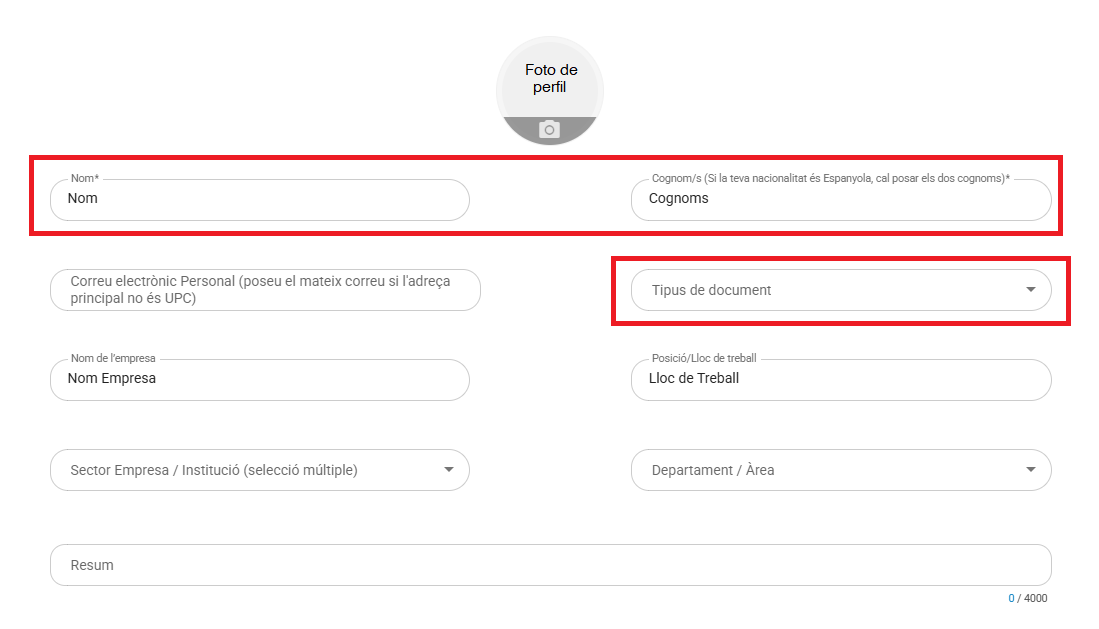Viewport: 1099px width, 629px height.
Task: Click the camera icon to upload photo
Action: coord(549,130)
